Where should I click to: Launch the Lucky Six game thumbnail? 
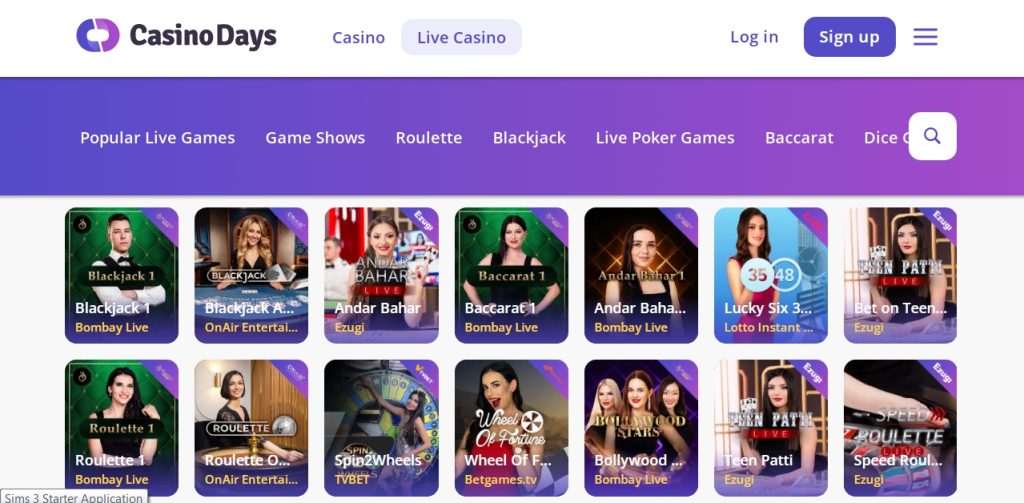tap(771, 275)
